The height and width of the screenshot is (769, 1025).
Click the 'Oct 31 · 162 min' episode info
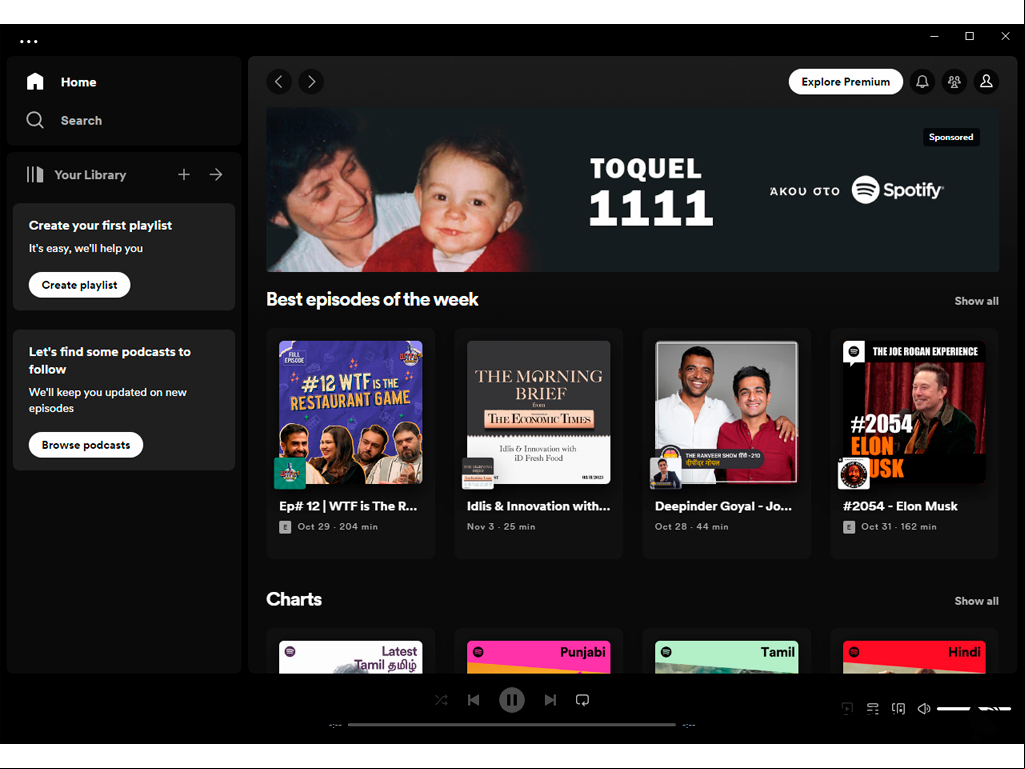click(899, 526)
